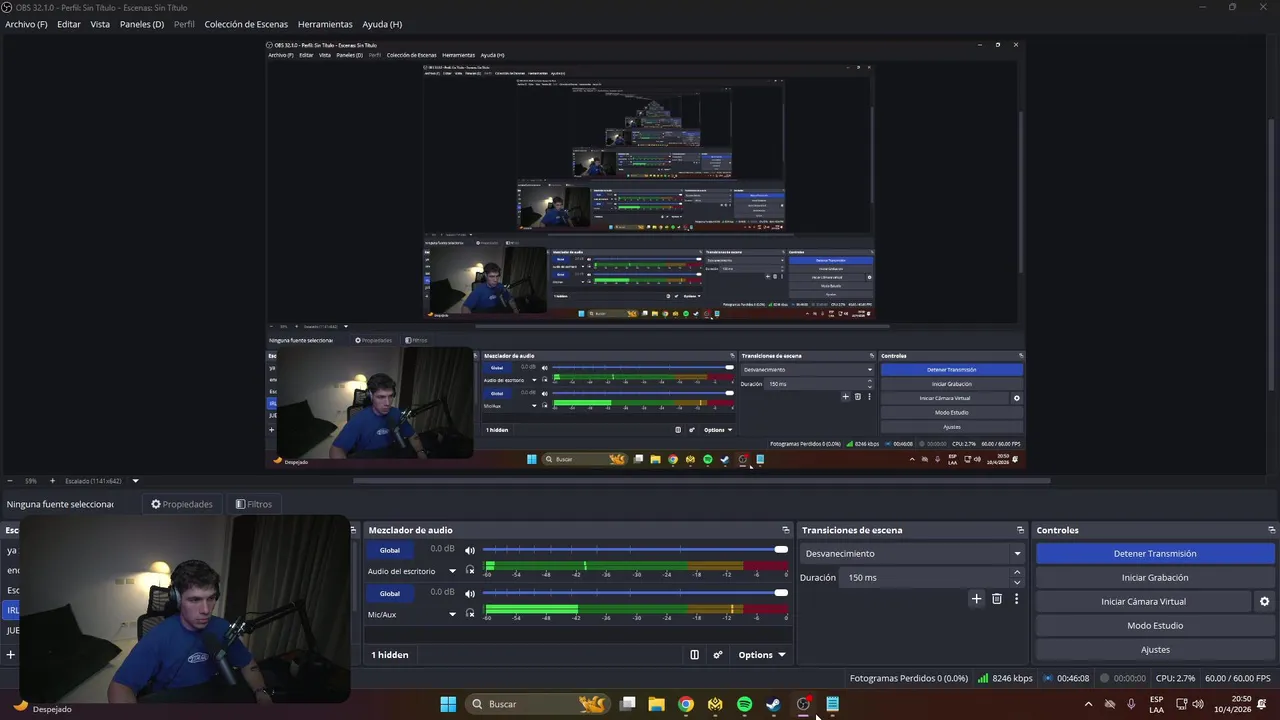Click the 8246 kbps bitrate status
This screenshot has width=1280, height=720.
[1005, 678]
